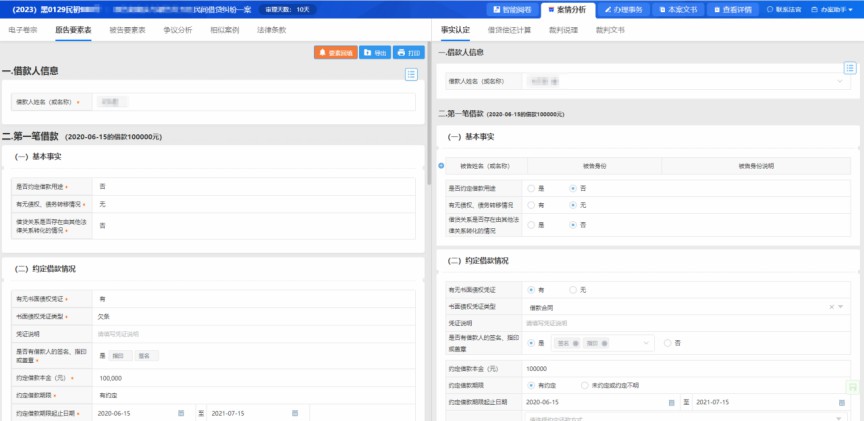Open the left panel start date calendar icon

[181, 413]
